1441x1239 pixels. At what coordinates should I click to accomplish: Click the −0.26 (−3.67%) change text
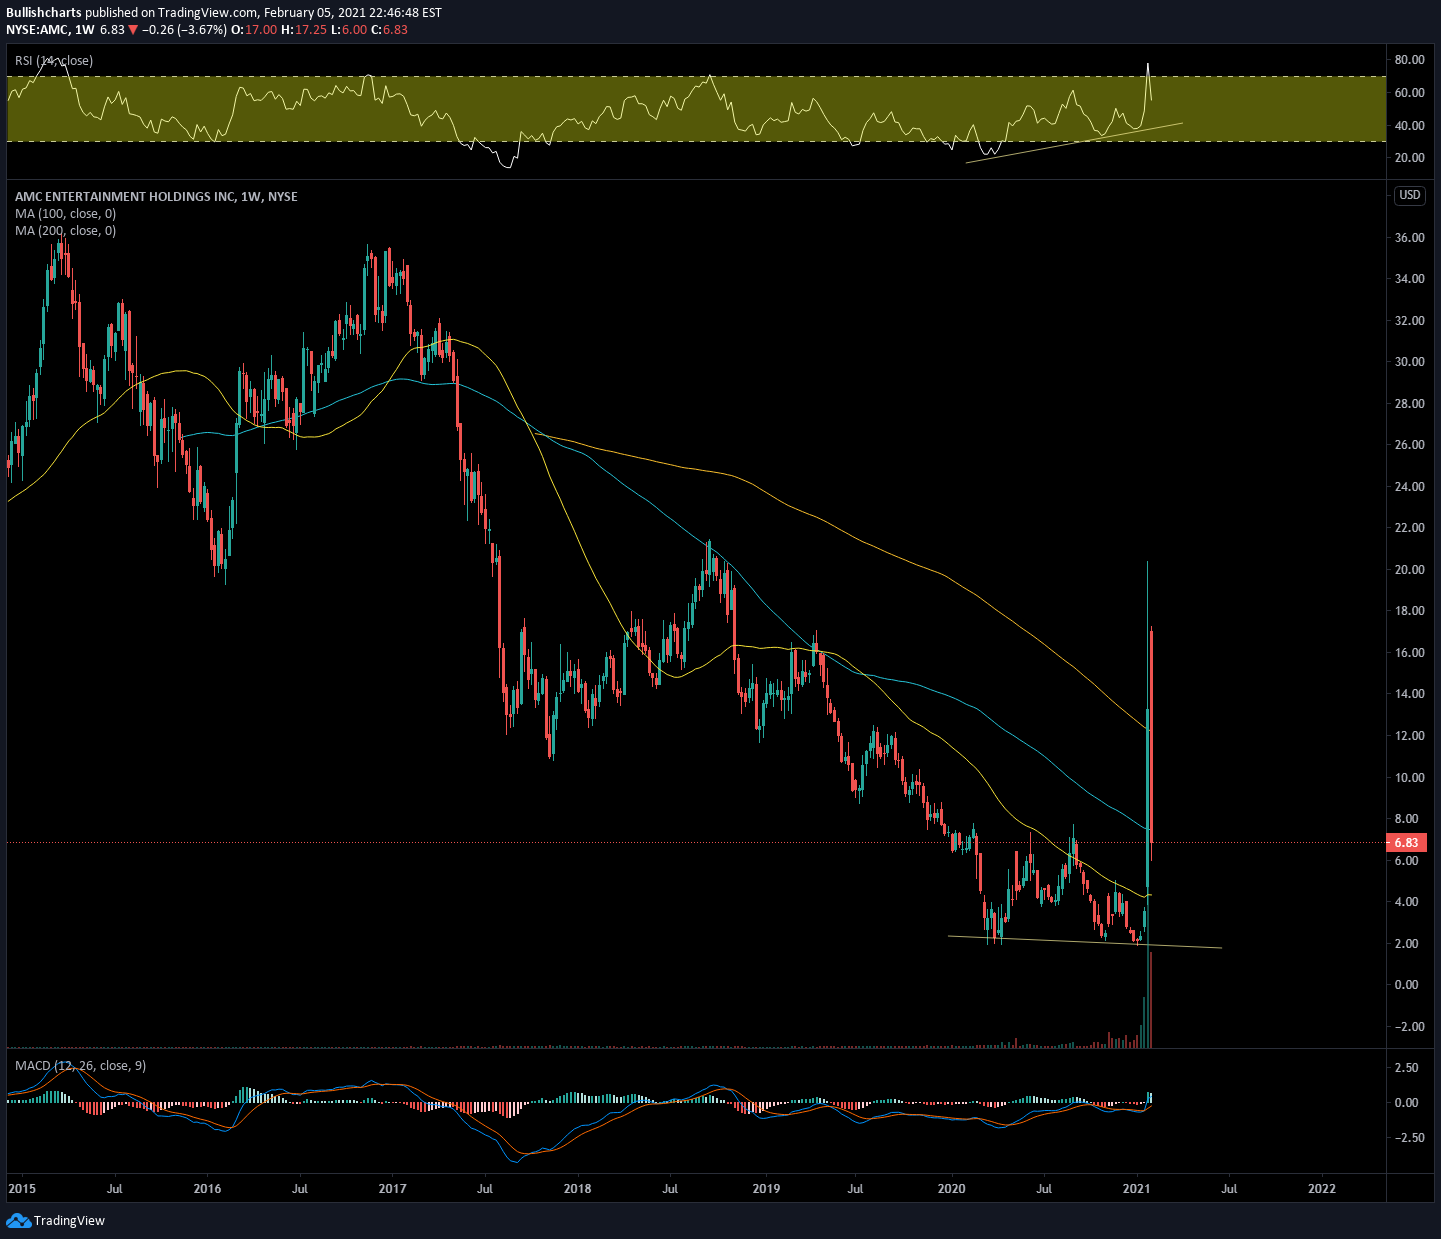coord(185,30)
